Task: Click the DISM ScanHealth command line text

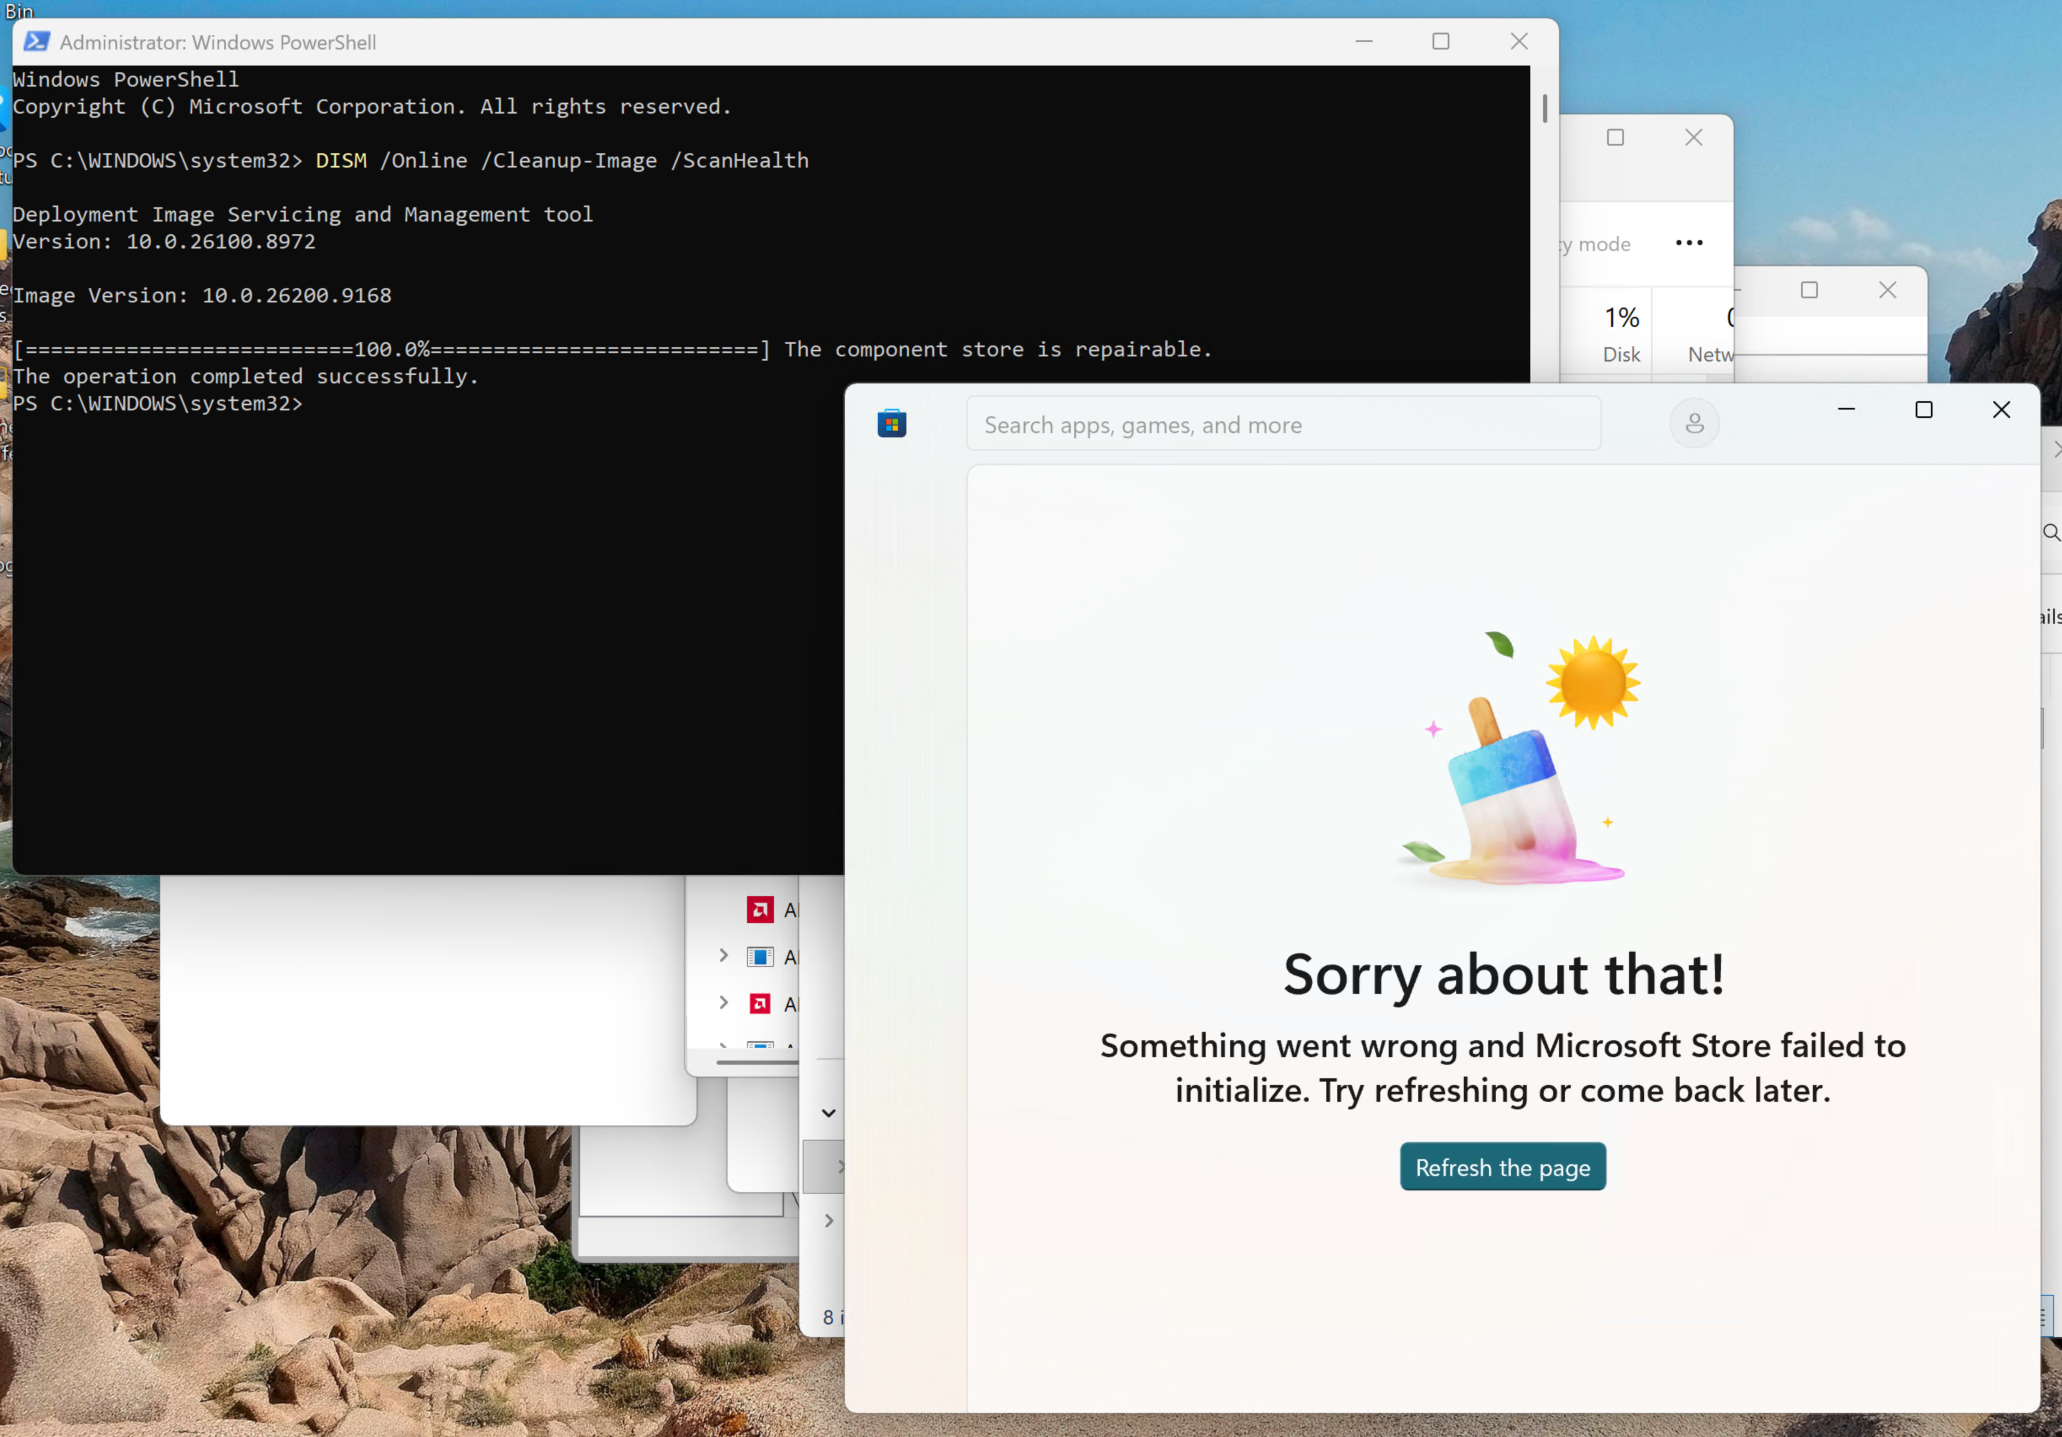Action: [562, 160]
